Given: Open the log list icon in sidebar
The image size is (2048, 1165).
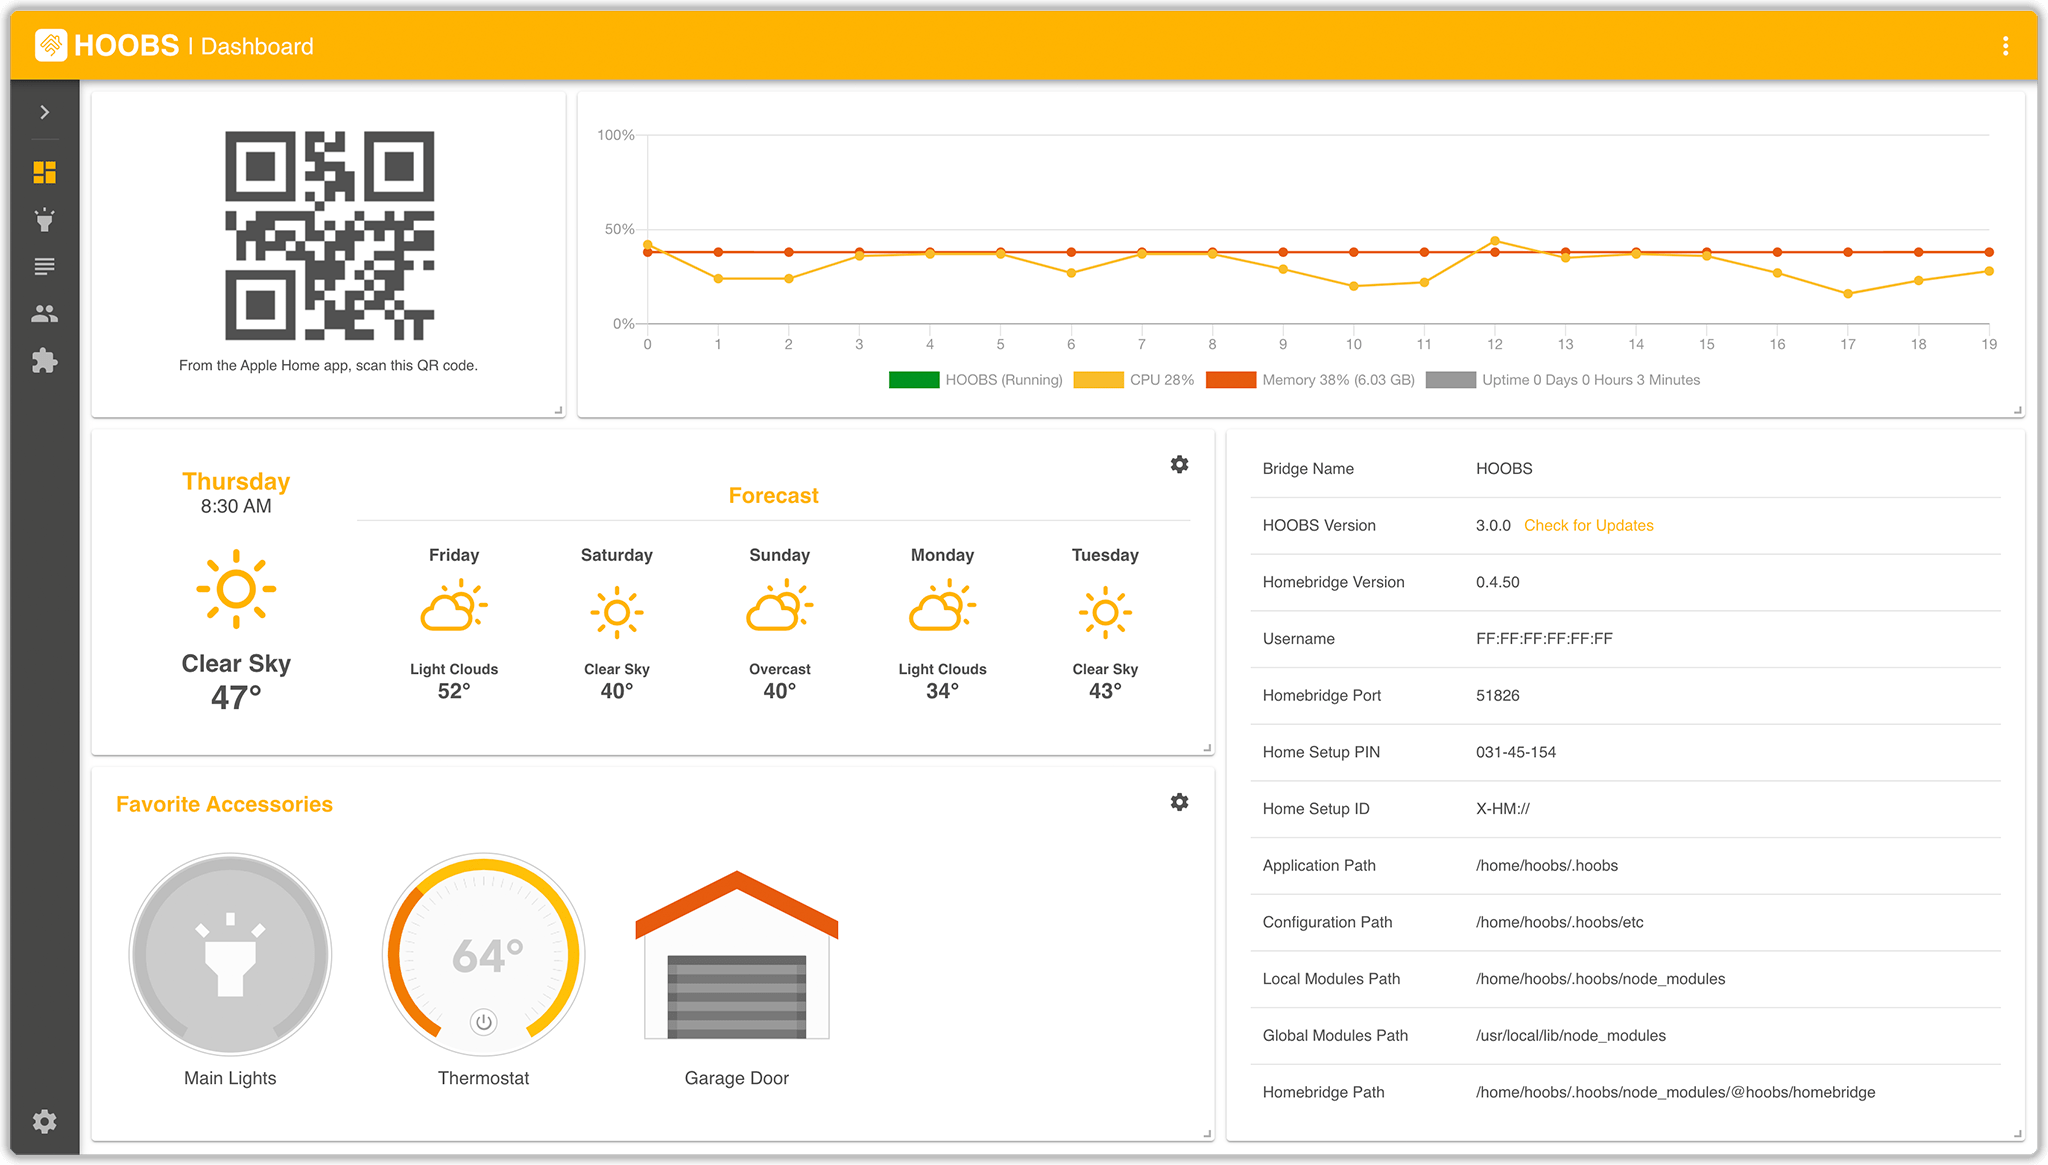Looking at the screenshot, I should tap(44, 266).
